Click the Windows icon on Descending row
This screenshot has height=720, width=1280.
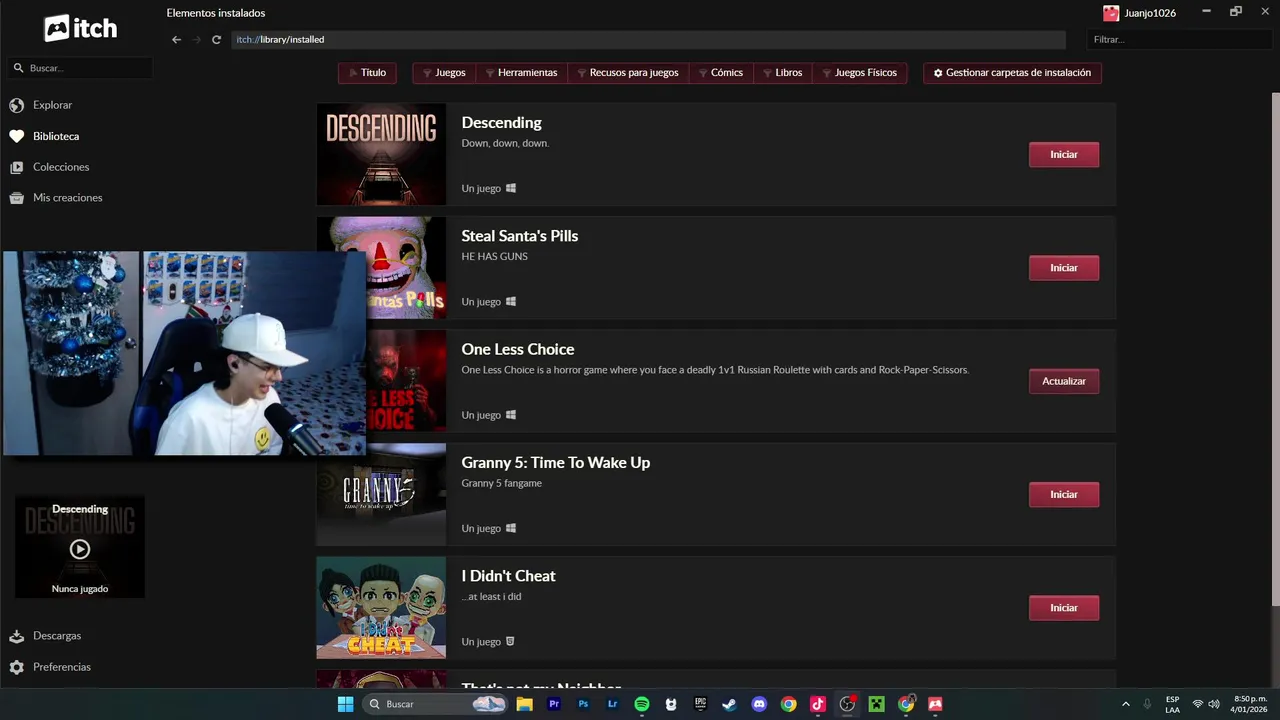[511, 188]
